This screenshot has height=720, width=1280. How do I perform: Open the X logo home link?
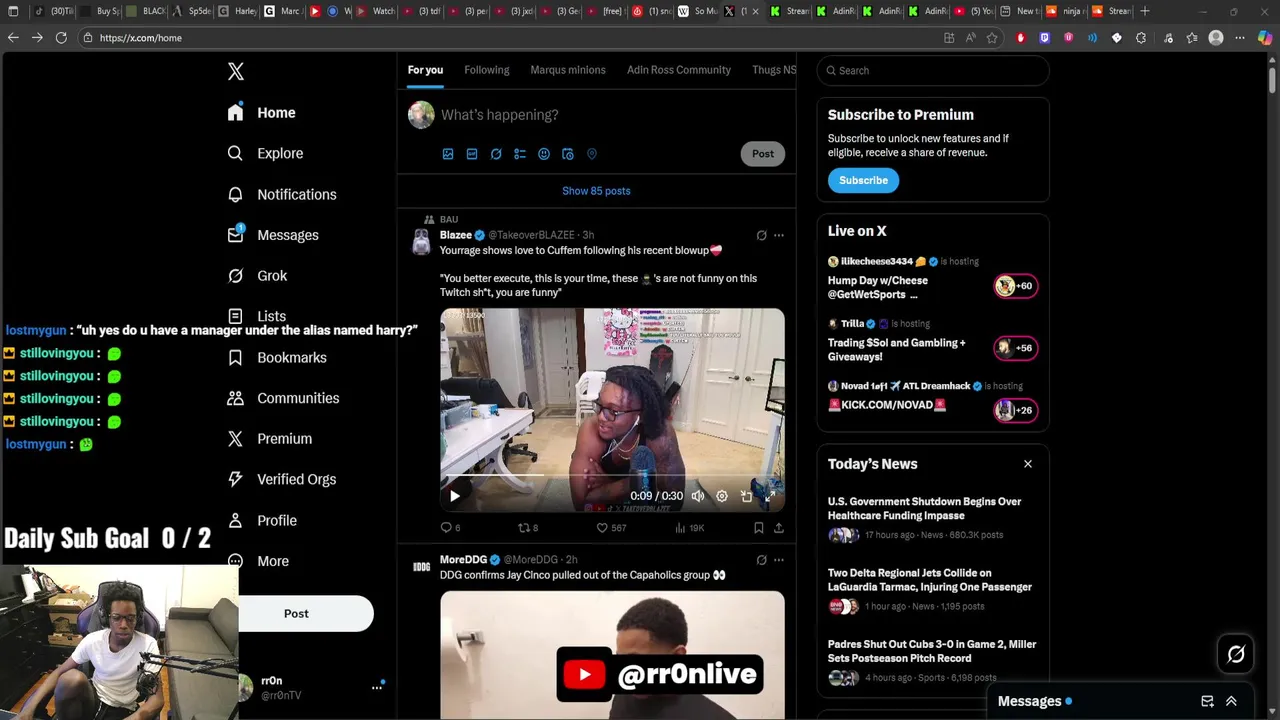(x=235, y=71)
